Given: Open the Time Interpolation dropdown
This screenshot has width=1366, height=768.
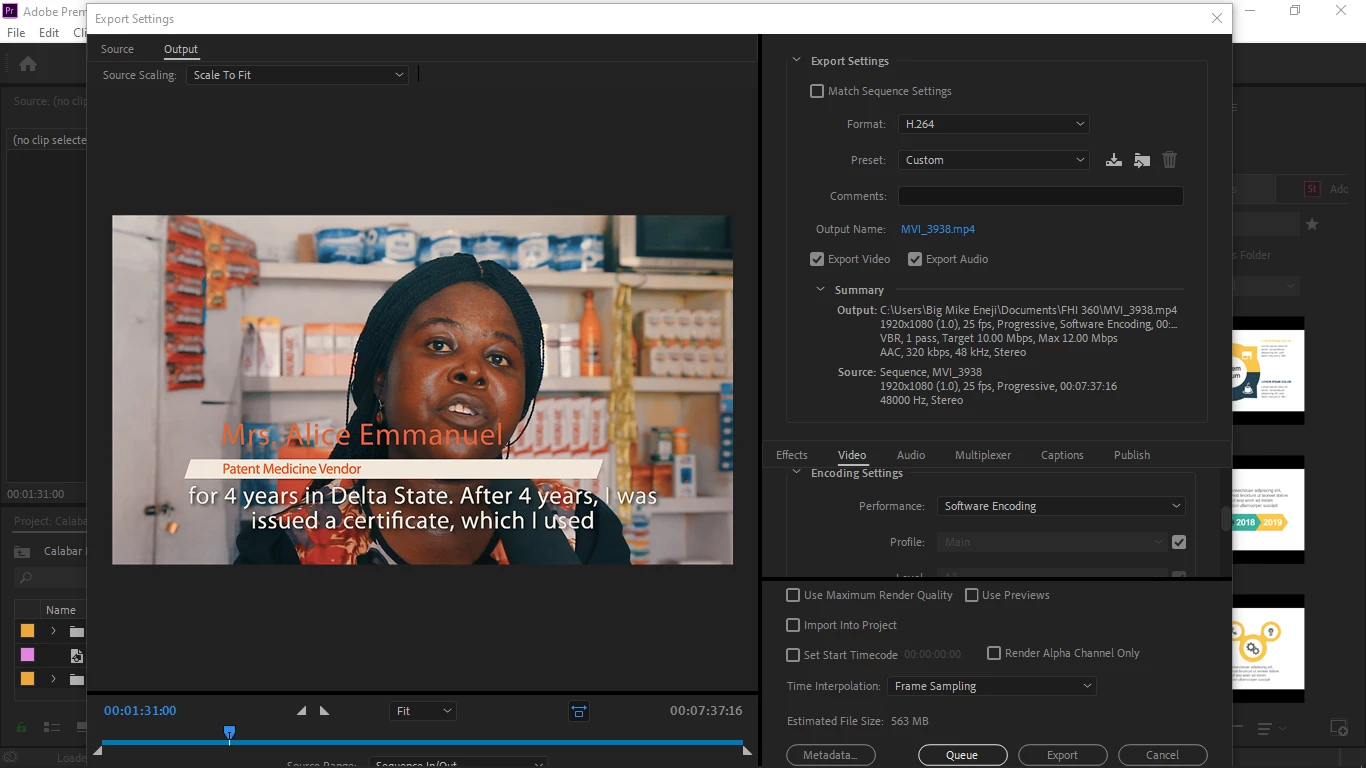Looking at the screenshot, I should pyautogui.click(x=992, y=686).
